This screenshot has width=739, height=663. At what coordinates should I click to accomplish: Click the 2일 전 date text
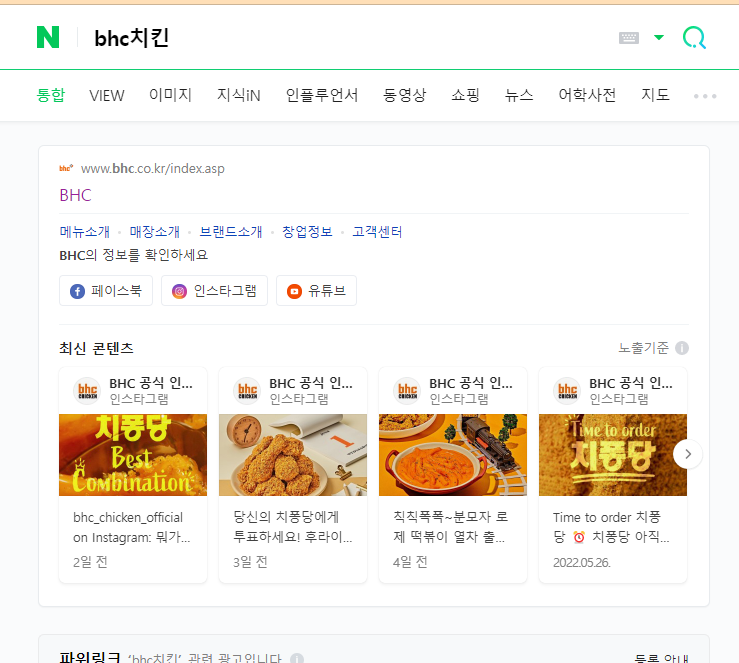[90, 562]
